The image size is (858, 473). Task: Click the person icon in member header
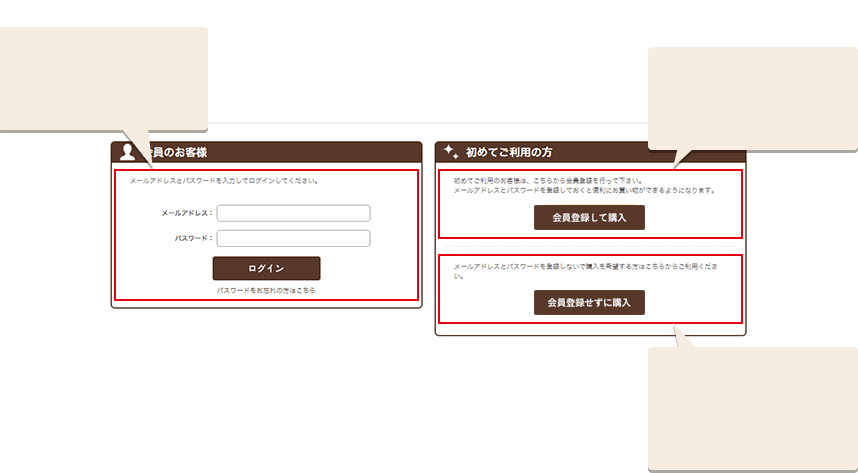(x=127, y=152)
